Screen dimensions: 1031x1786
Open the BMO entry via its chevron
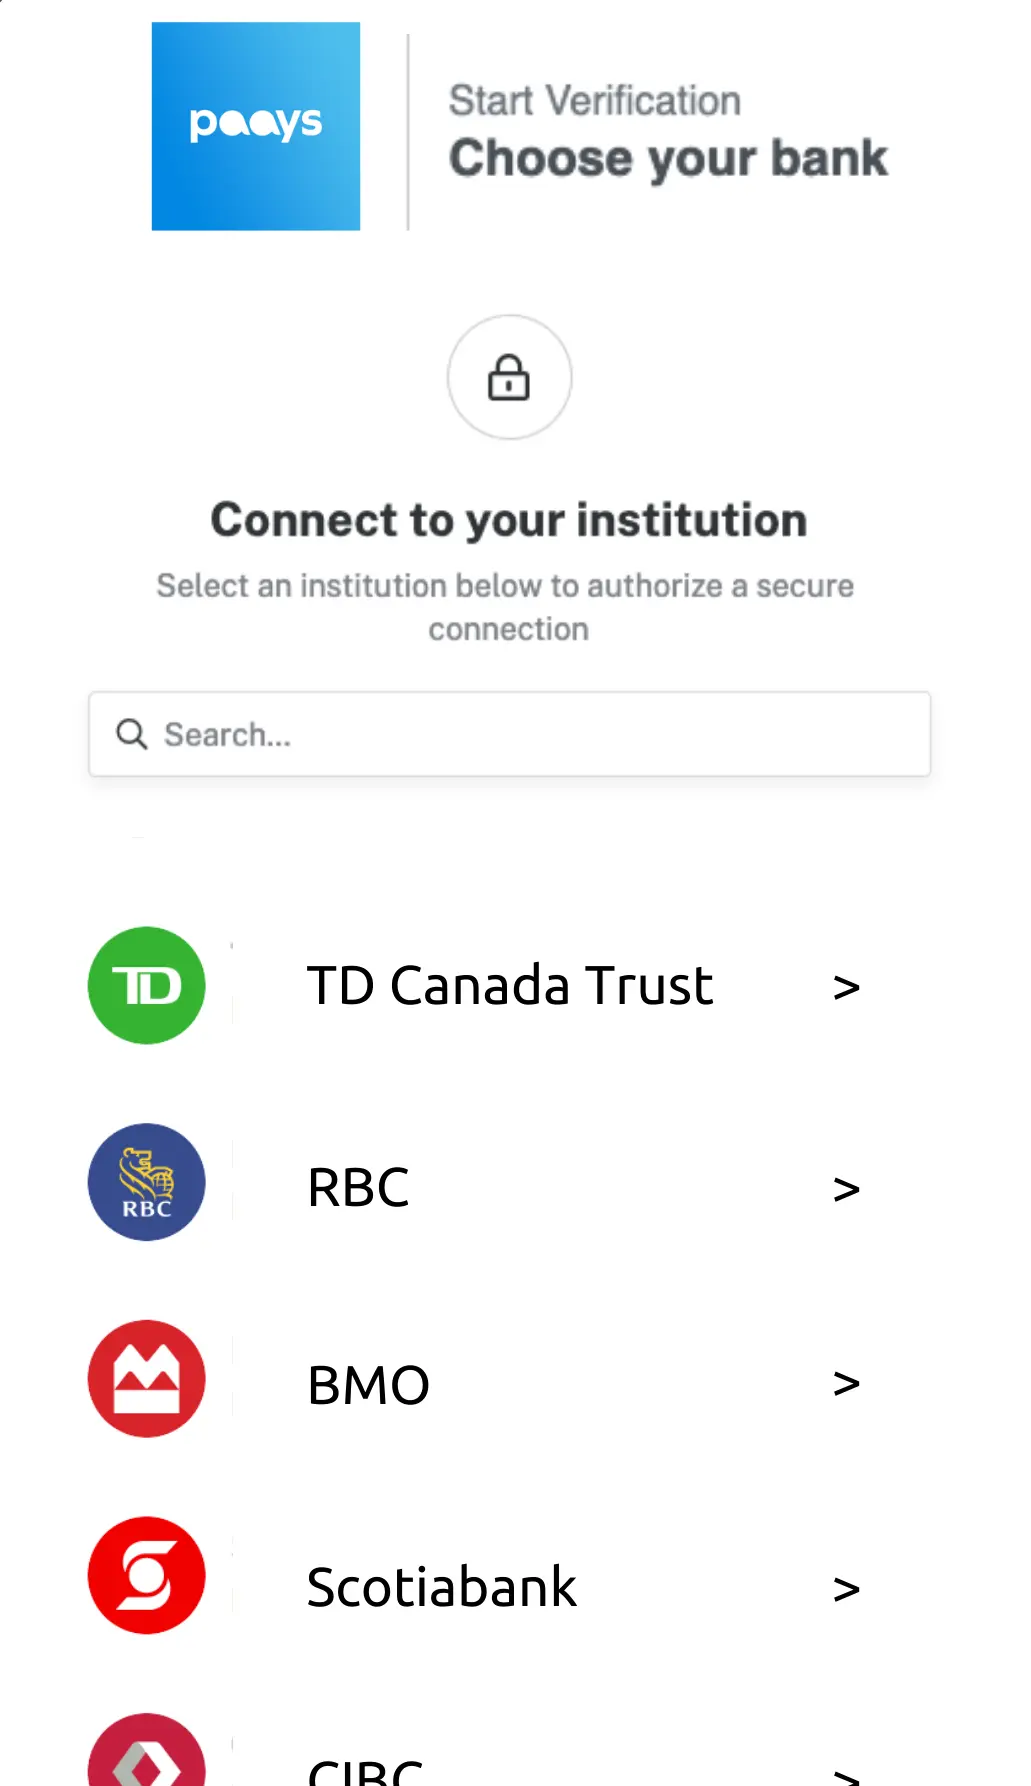(x=846, y=1382)
